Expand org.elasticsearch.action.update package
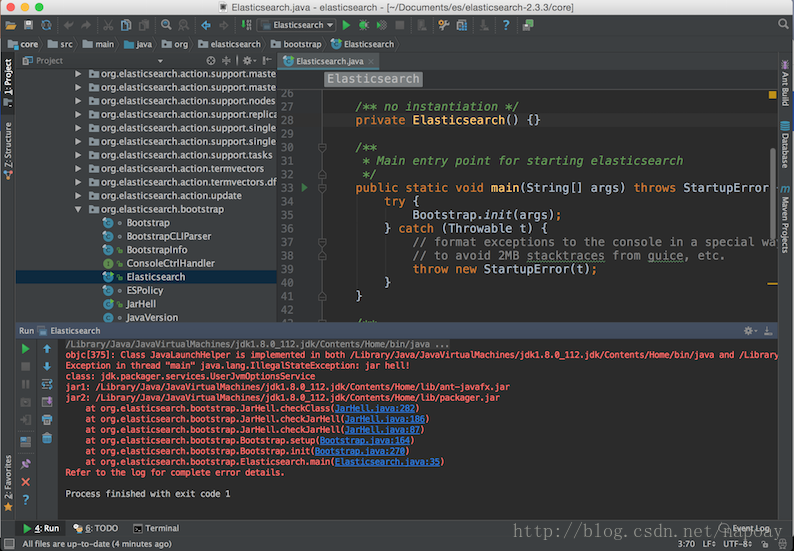Screen dimensions: 794x551 coord(78,195)
